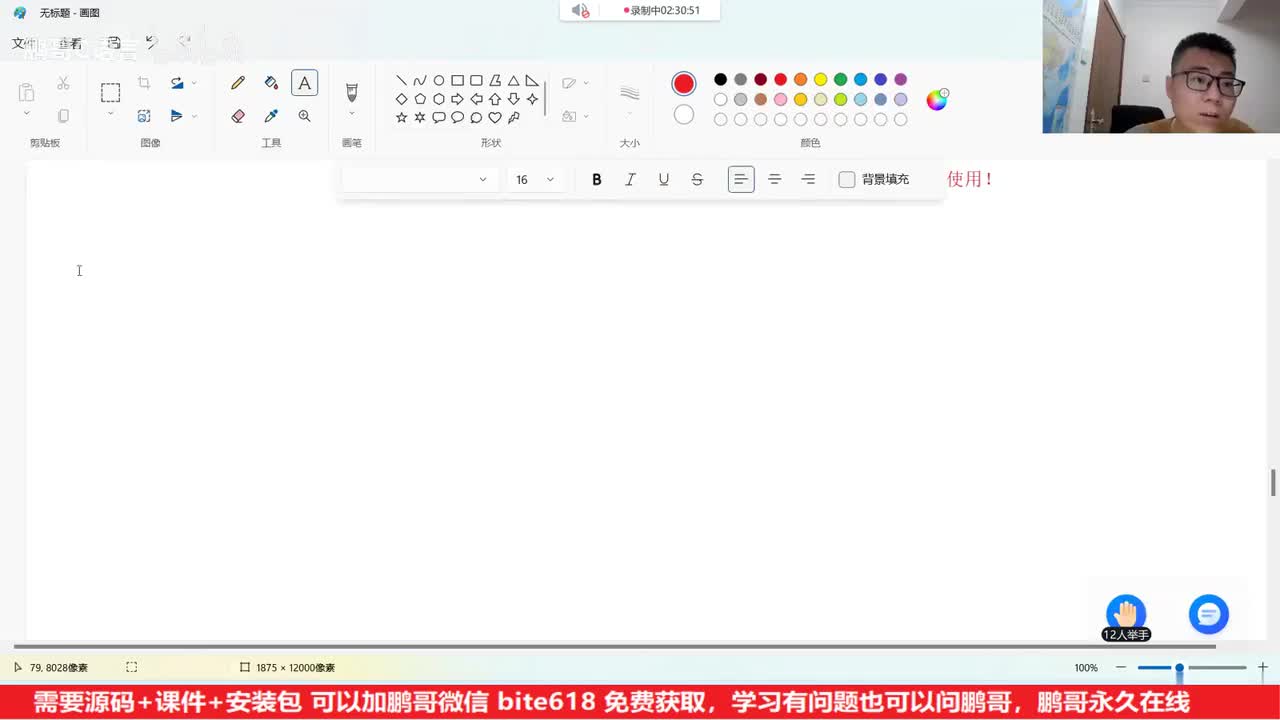Expand the Selection options arrow
The image size is (1280, 720).
tap(110, 114)
